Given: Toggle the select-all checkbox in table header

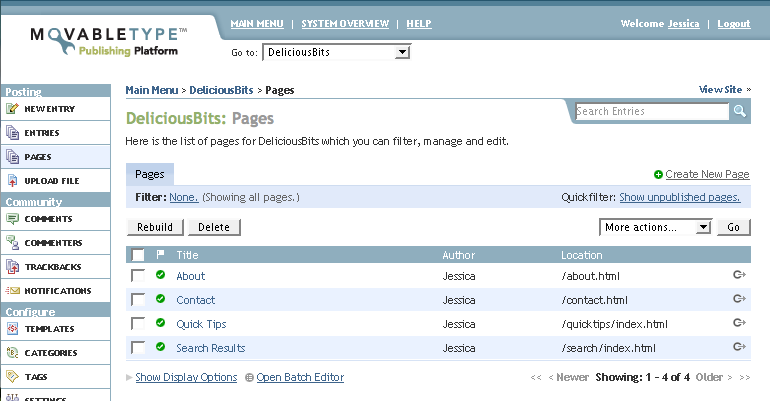Looking at the screenshot, I should [x=138, y=255].
